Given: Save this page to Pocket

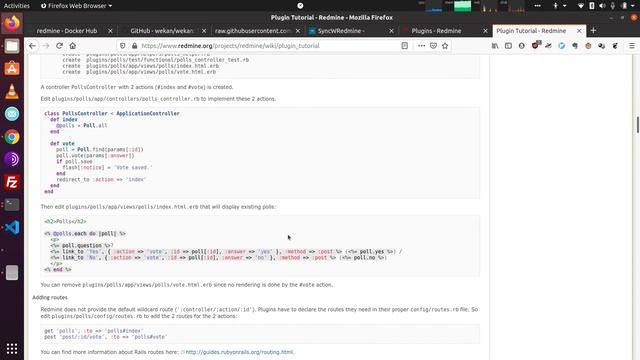Looking at the screenshot, I should pos(433,46).
